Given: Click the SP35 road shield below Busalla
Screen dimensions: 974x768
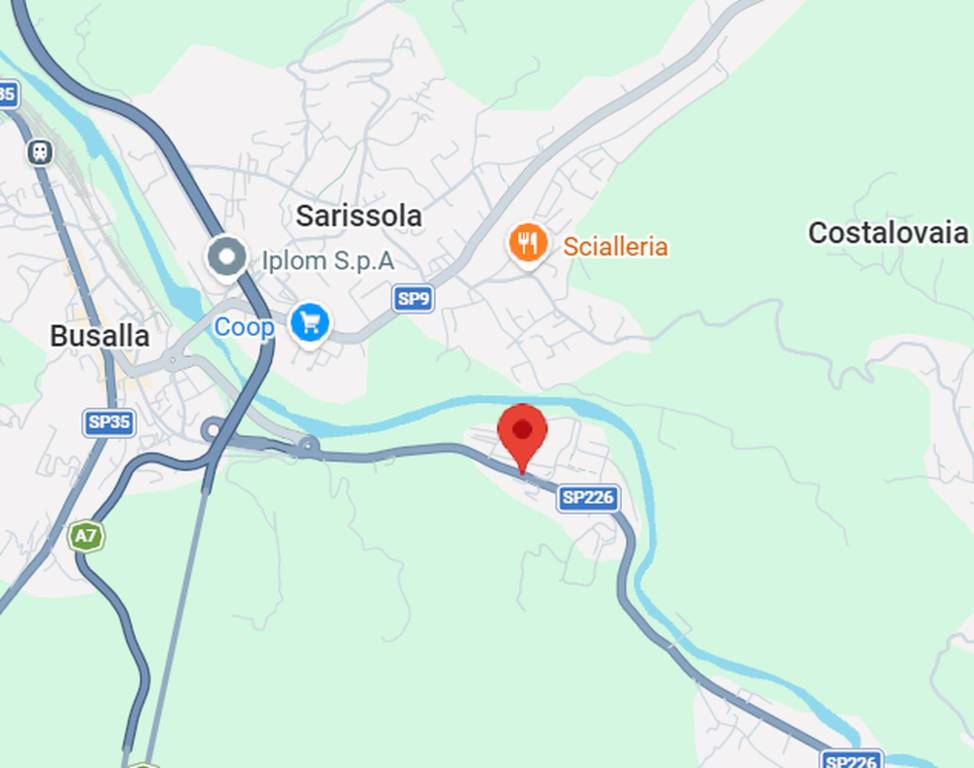Looking at the screenshot, I should coord(109,423).
